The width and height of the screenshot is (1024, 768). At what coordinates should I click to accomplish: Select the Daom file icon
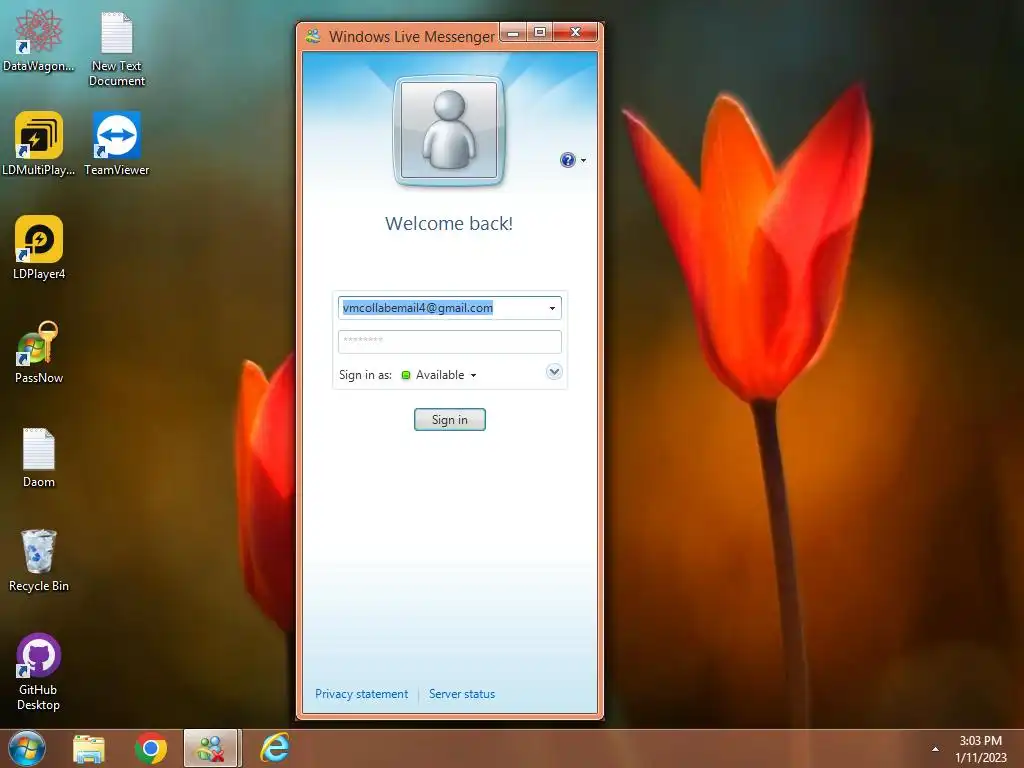[39, 456]
